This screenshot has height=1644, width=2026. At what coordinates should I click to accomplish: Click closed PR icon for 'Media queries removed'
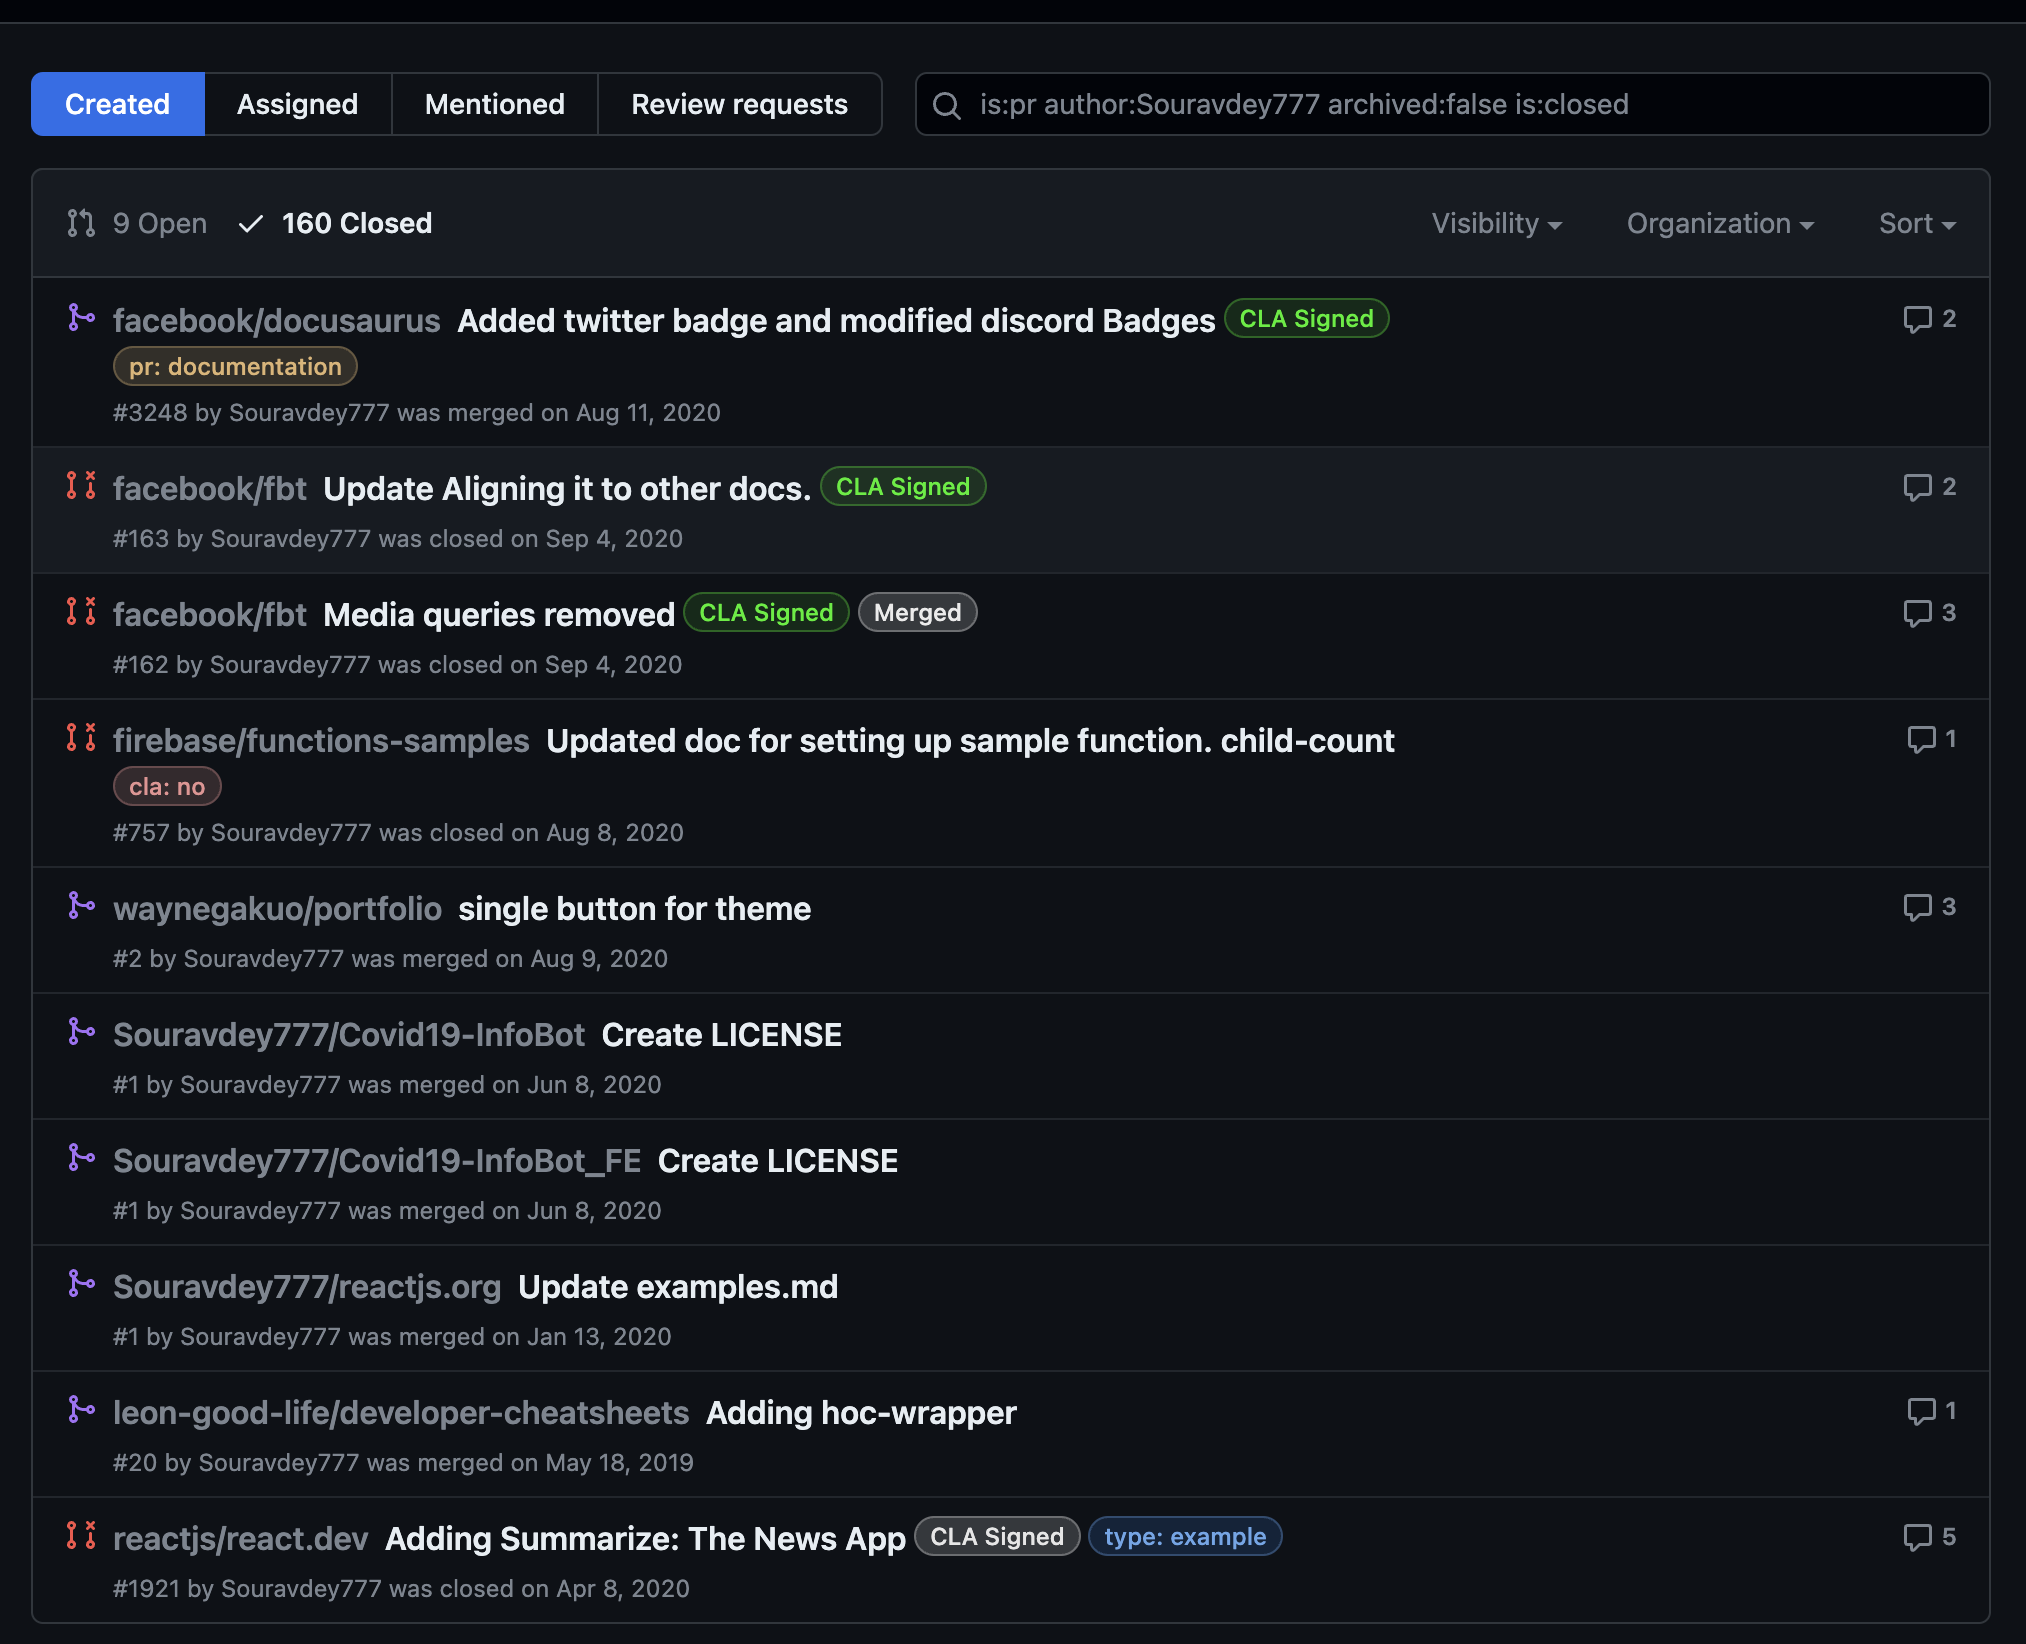coord(81,612)
